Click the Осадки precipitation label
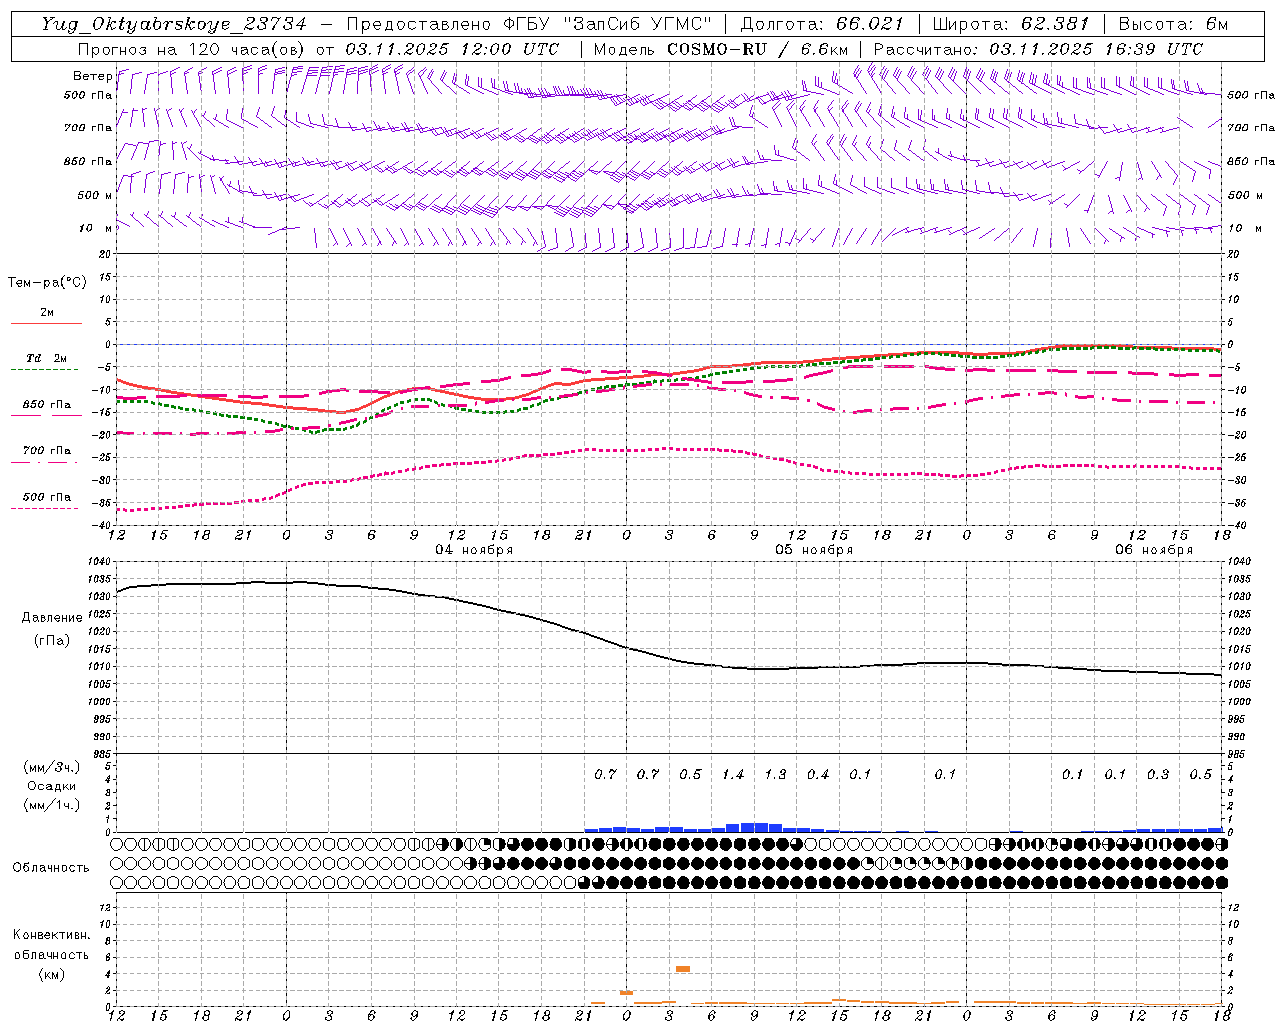The height and width of the screenshot is (1024, 1280). (52, 786)
